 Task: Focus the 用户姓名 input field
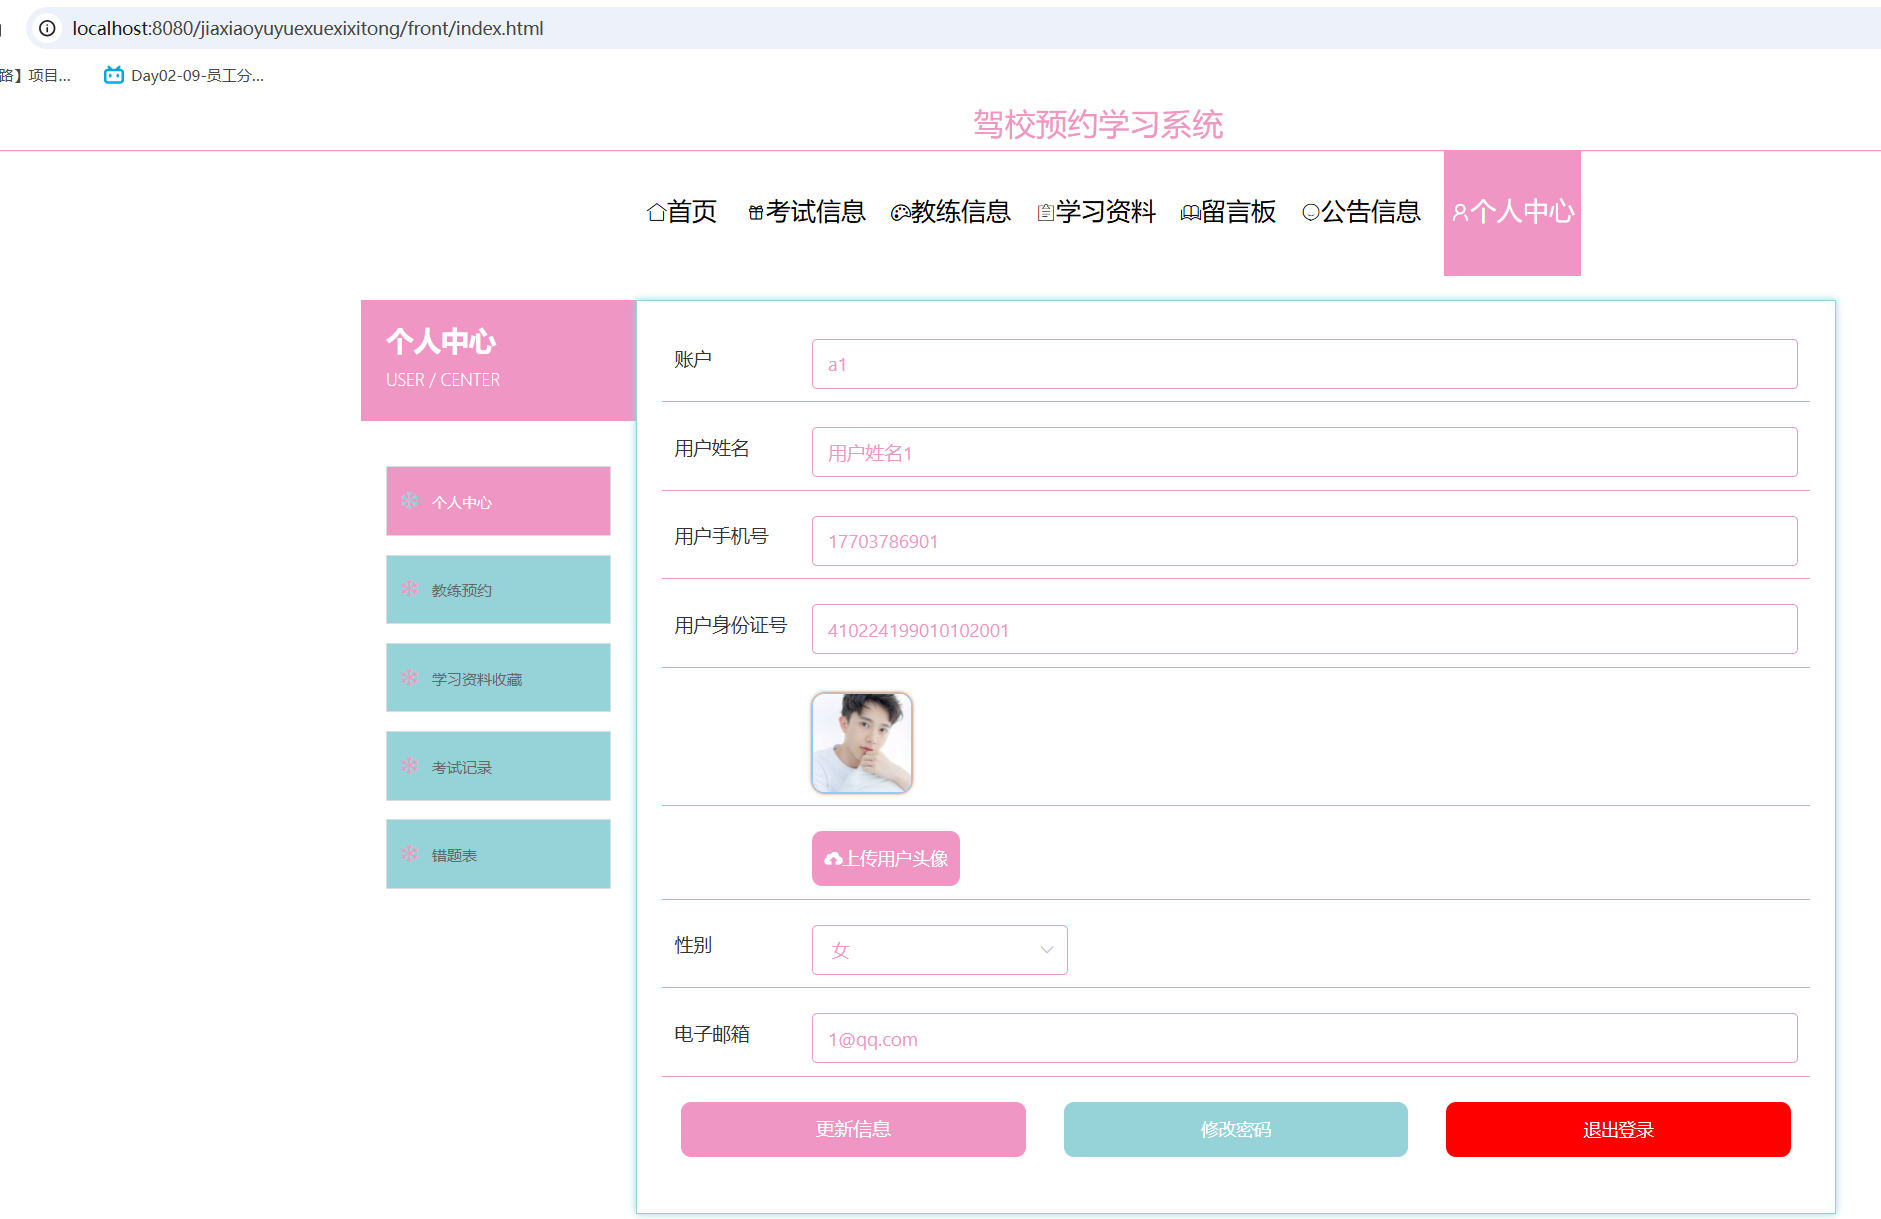pos(1305,452)
